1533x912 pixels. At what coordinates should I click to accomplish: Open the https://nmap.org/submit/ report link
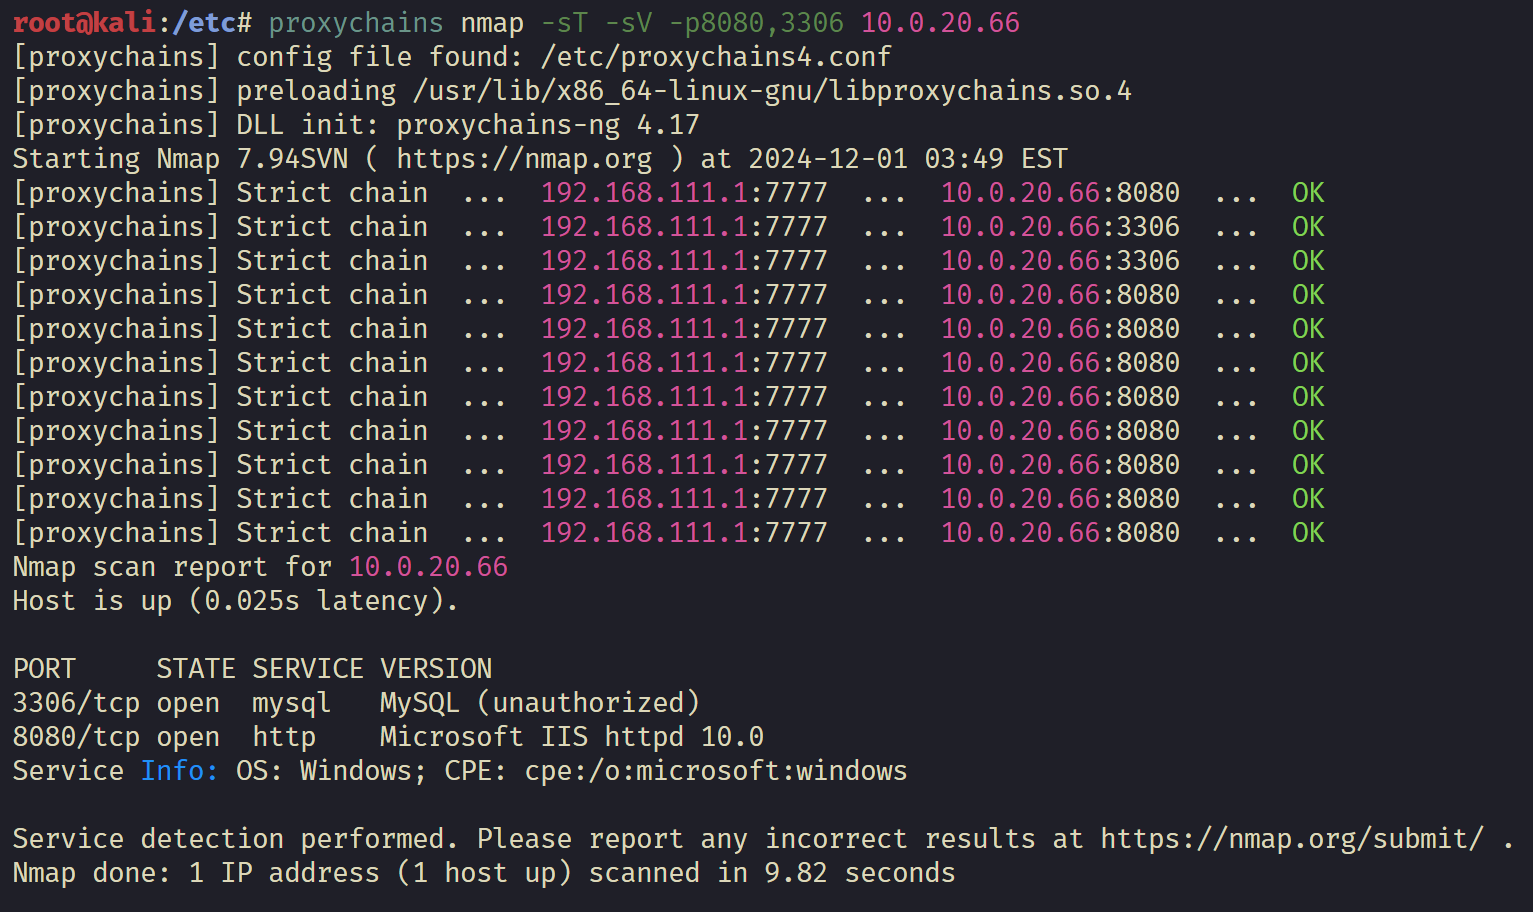pos(1292,839)
